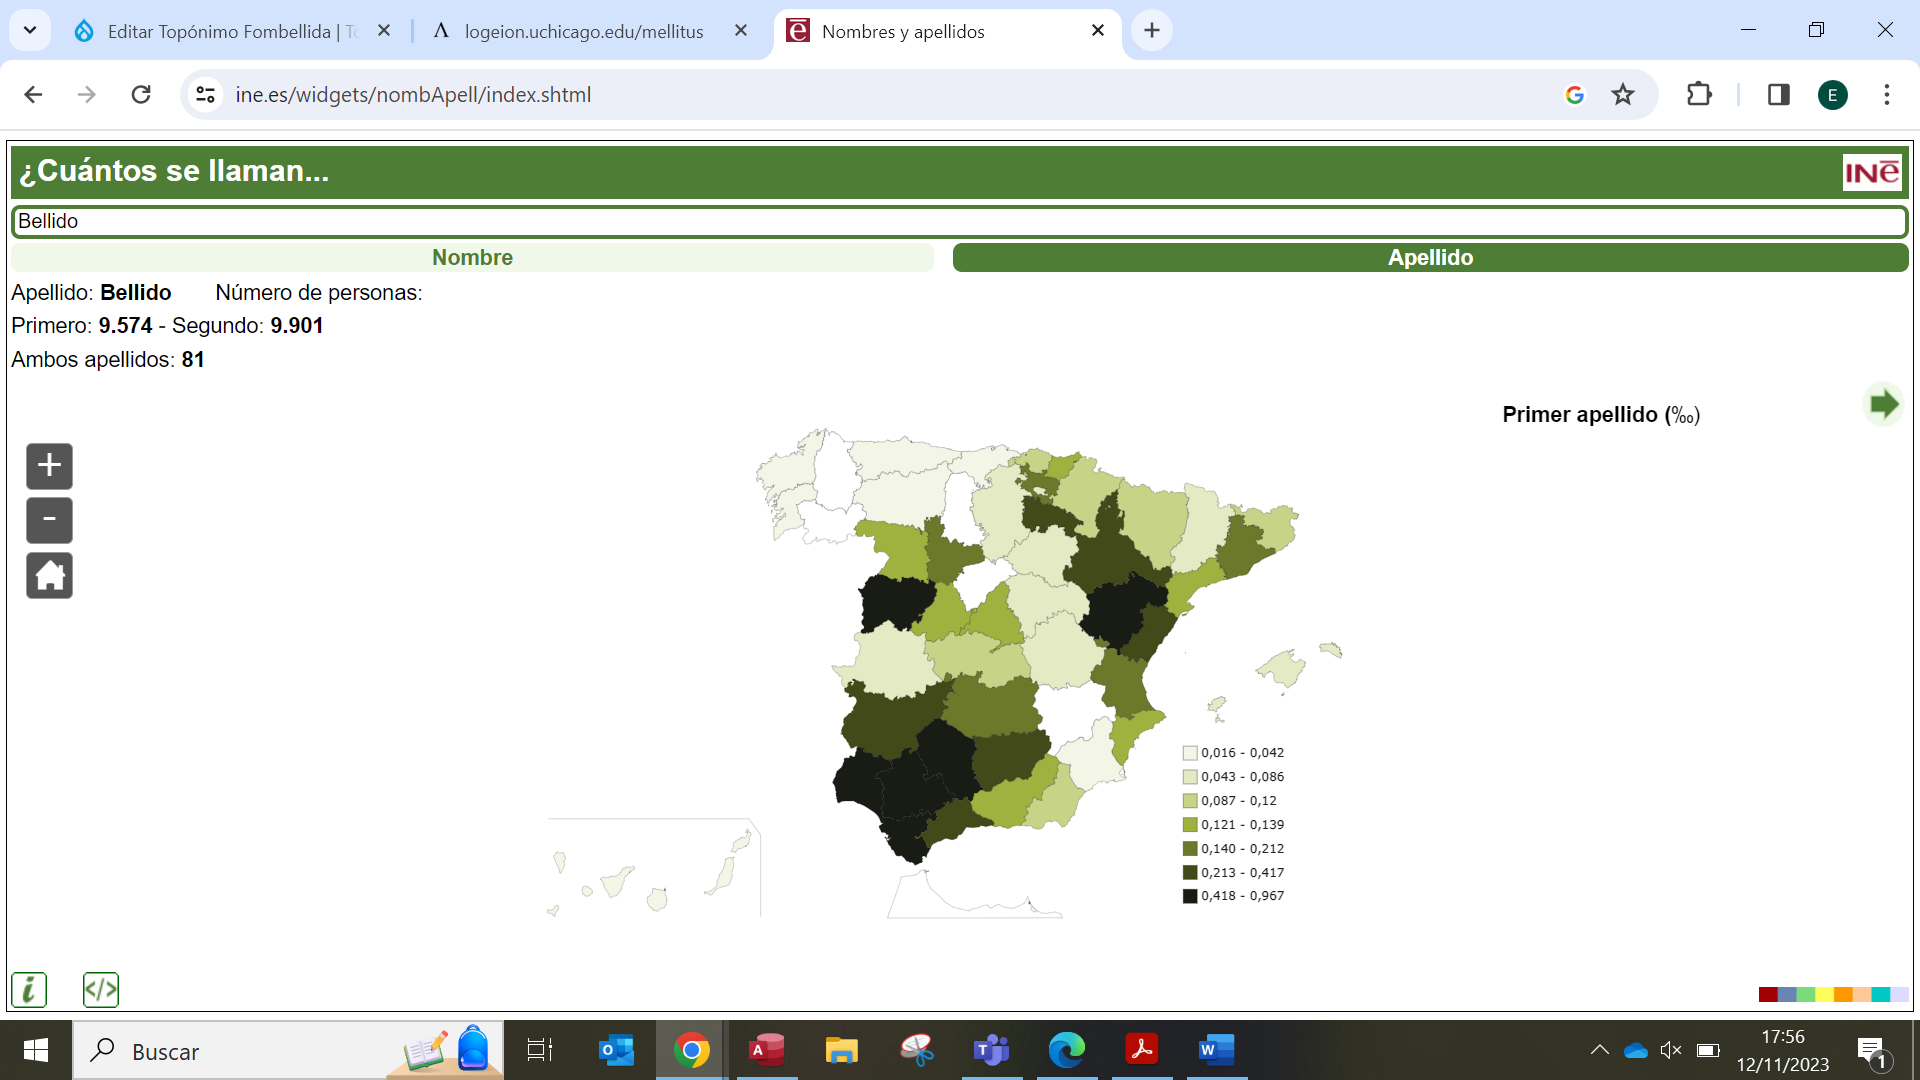Go to next map with green arrow
Image resolution: width=1920 pixels, height=1080 pixels.
coord(1883,405)
